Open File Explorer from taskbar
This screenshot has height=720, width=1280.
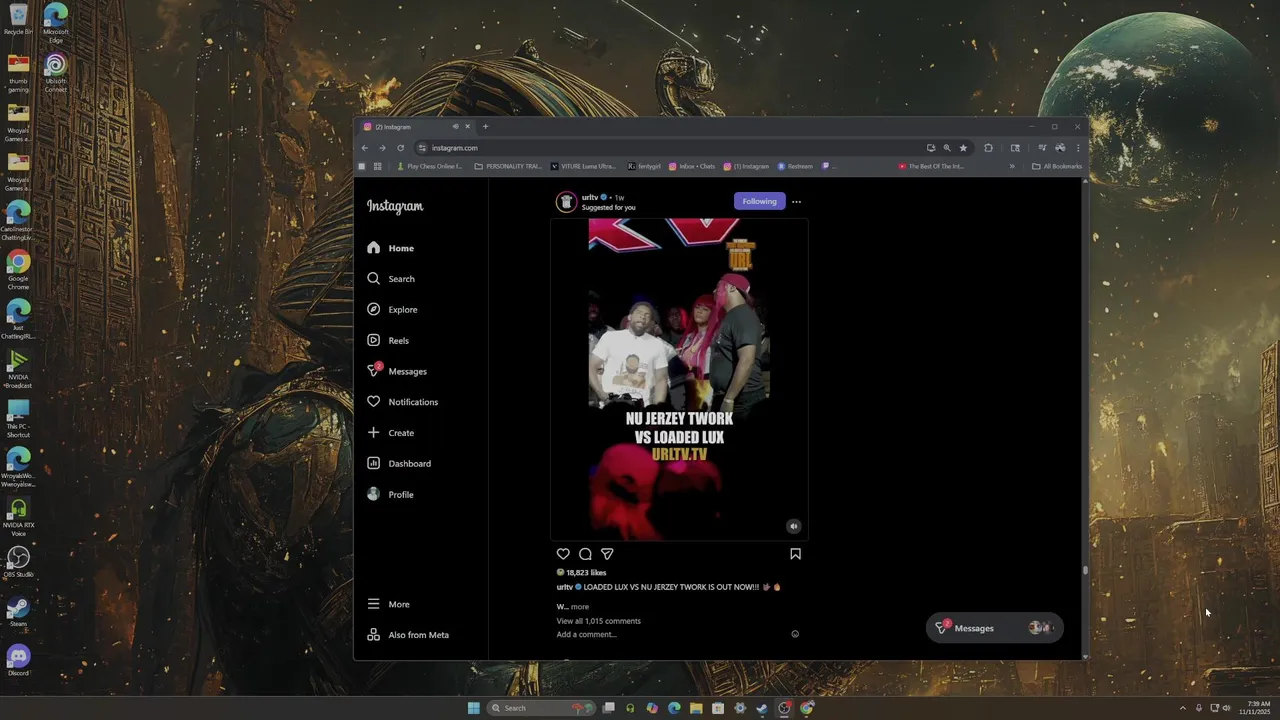[x=696, y=708]
